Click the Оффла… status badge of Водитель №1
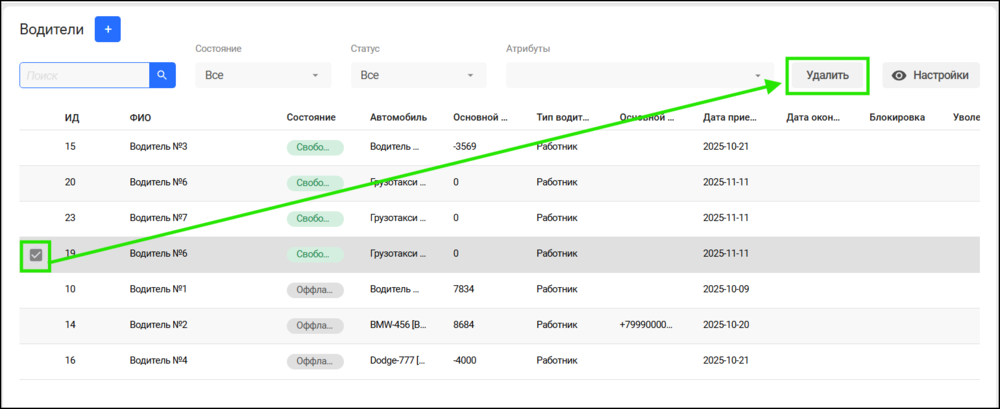 click(315, 291)
